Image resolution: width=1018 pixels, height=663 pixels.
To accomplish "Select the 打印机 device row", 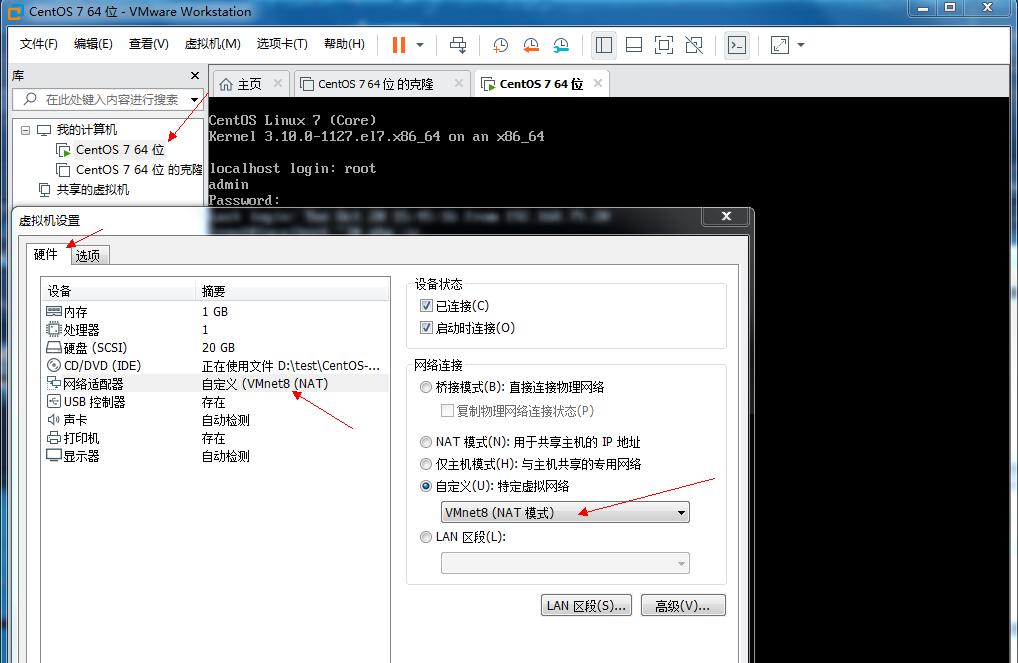I will click(x=215, y=438).
